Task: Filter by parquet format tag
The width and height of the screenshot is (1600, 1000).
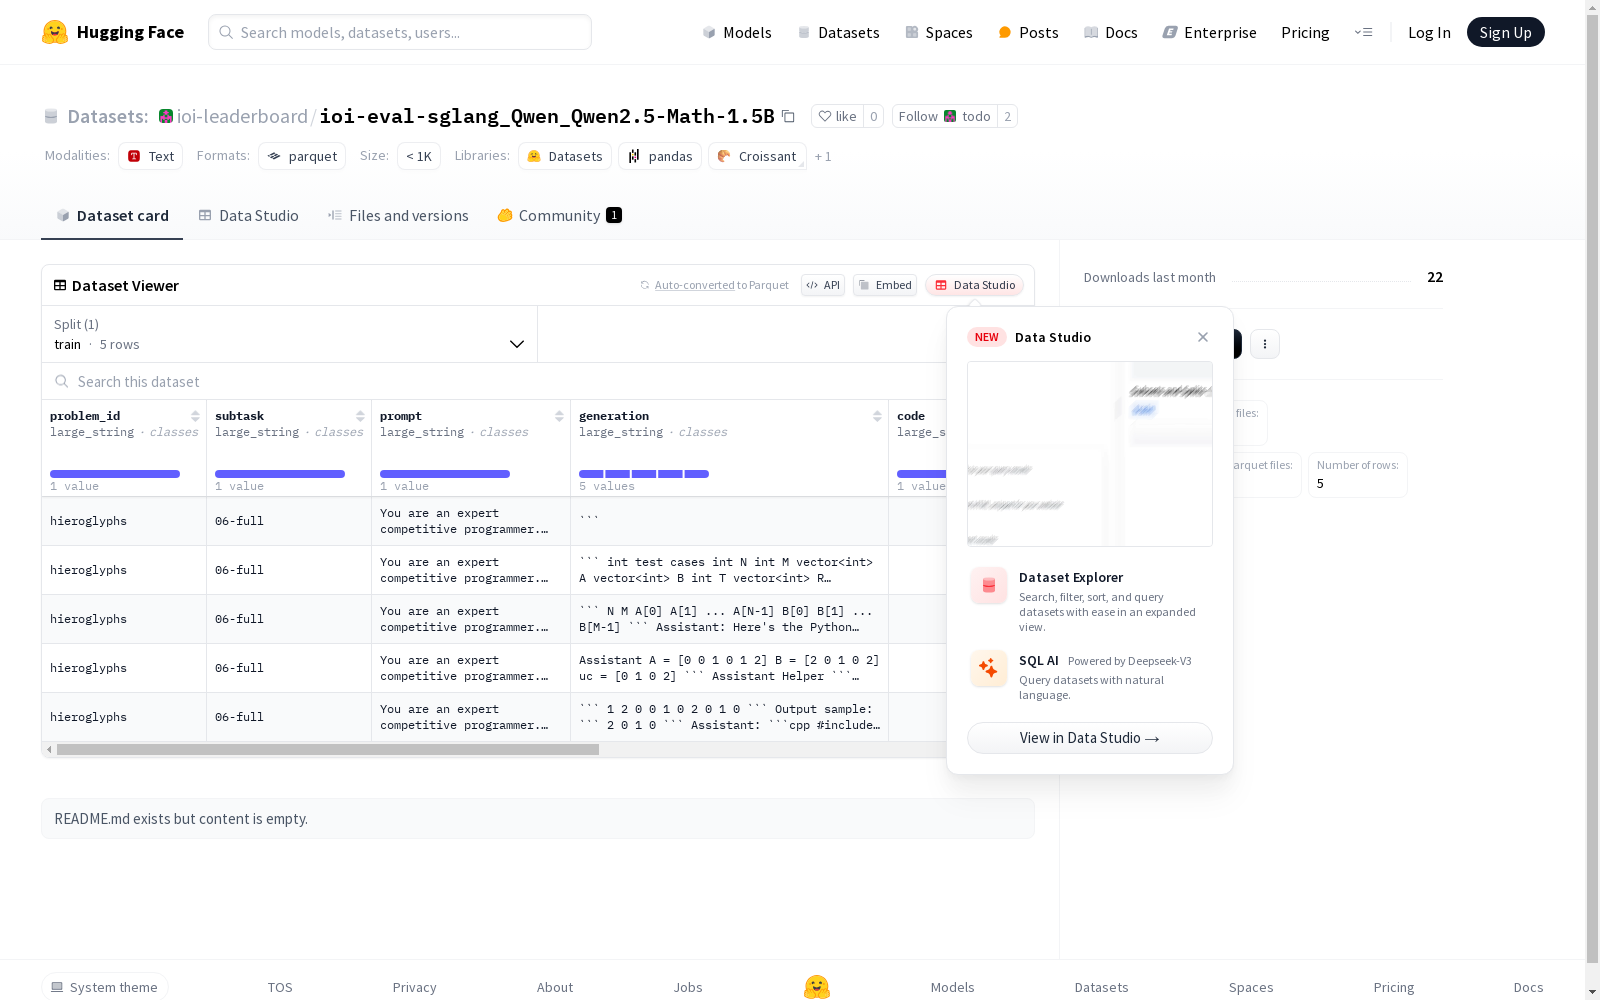Action: (302, 156)
